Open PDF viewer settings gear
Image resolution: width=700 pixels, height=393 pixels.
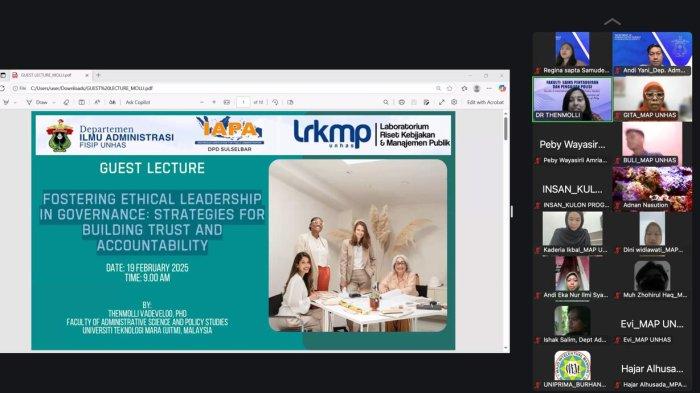click(x=454, y=102)
